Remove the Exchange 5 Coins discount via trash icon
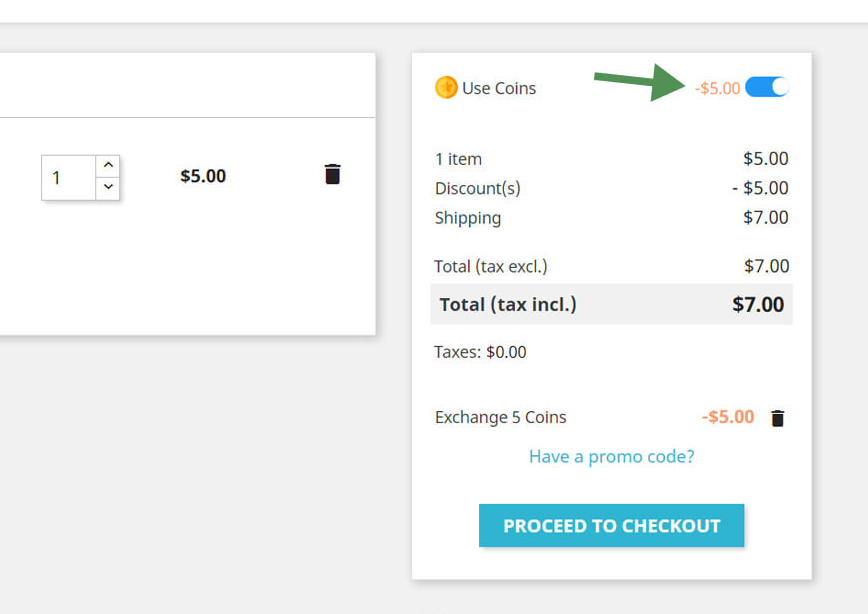Viewport: 868px width, 614px height. click(779, 418)
